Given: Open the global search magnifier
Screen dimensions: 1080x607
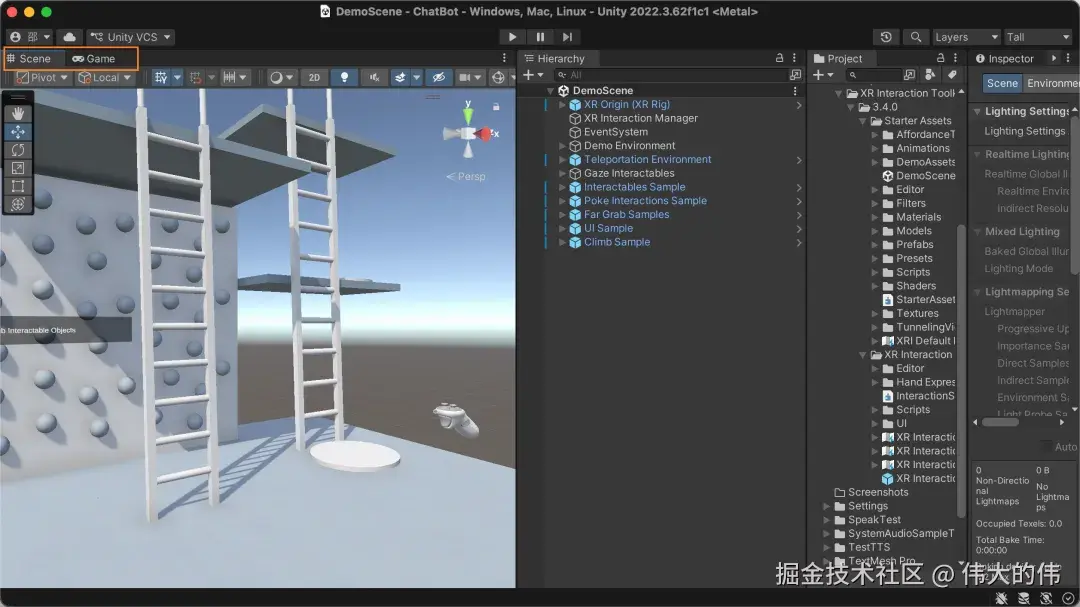Looking at the screenshot, I should point(915,37).
